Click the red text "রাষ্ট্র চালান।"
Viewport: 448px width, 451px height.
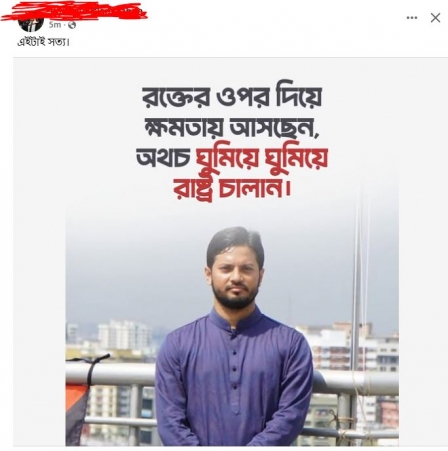[x=232, y=189]
